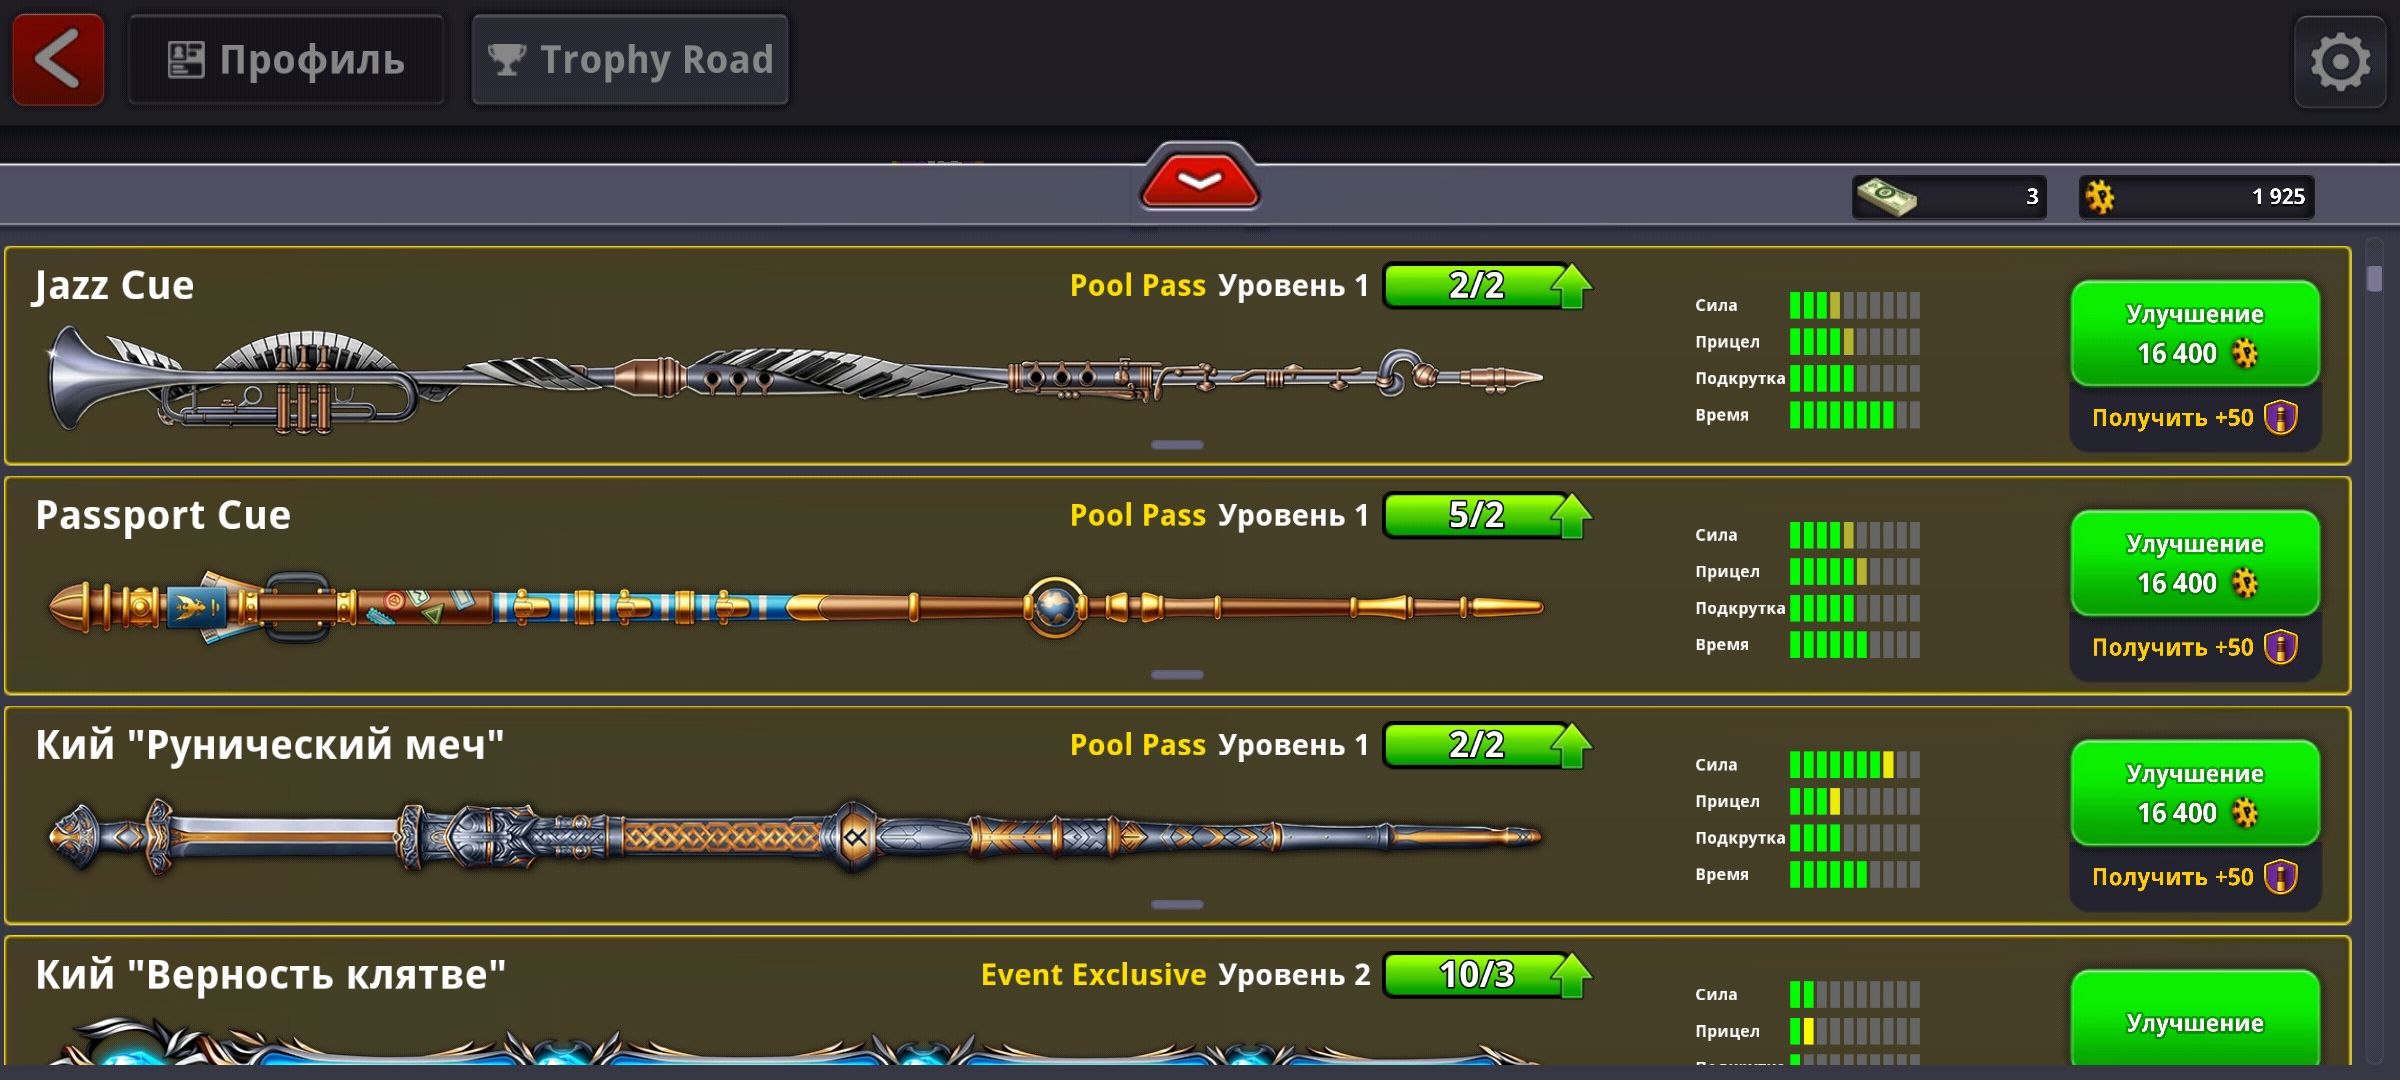Expand Рунический меч details via bottom handle
The height and width of the screenshot is (1080, 2400).
coord(1177,905)
